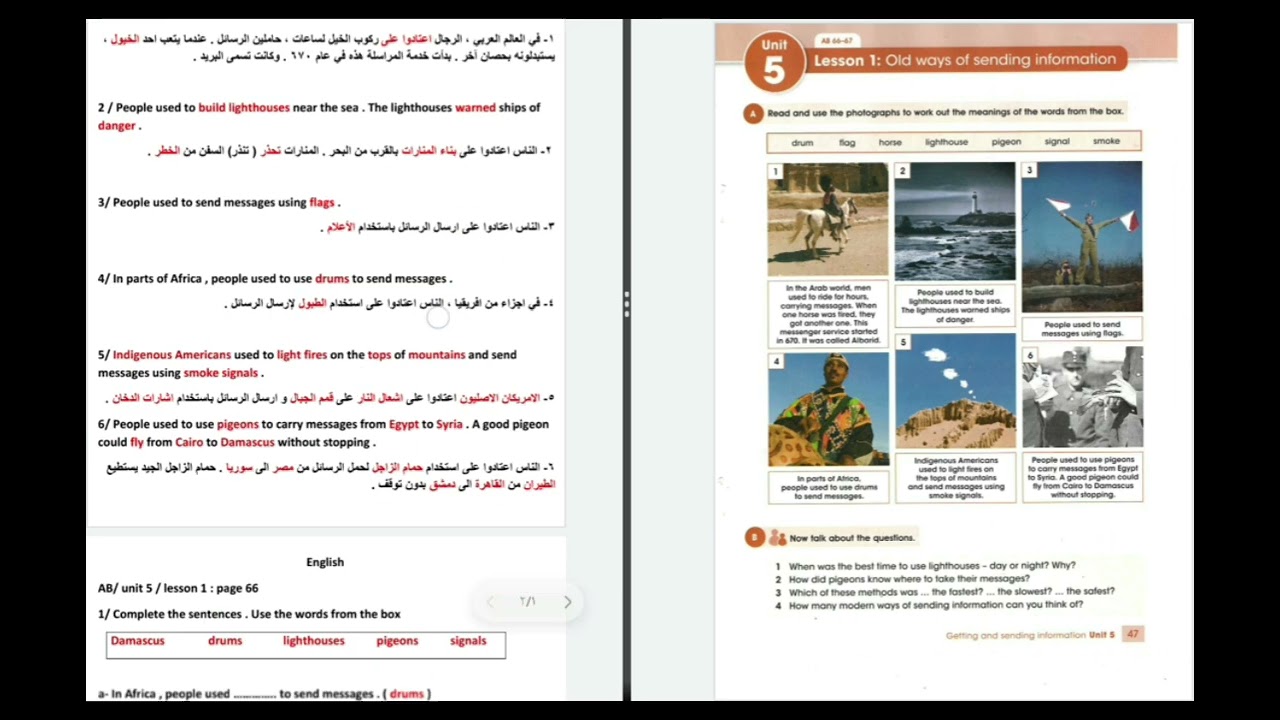This screenshot has height=720, width=1280.
Task: Click 'lighthouses' in the worksheet word box
Action: 313,641
